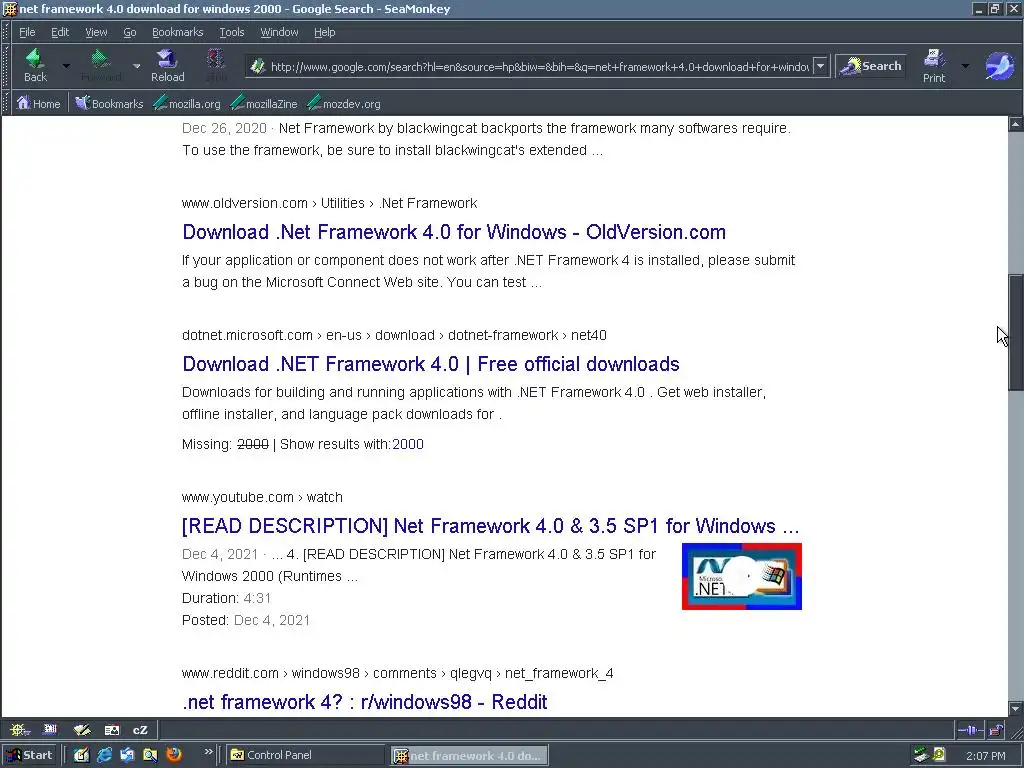Click www.oldversion.com breadcrumb text
The image size is (1024, 768).
click(245, 203)
